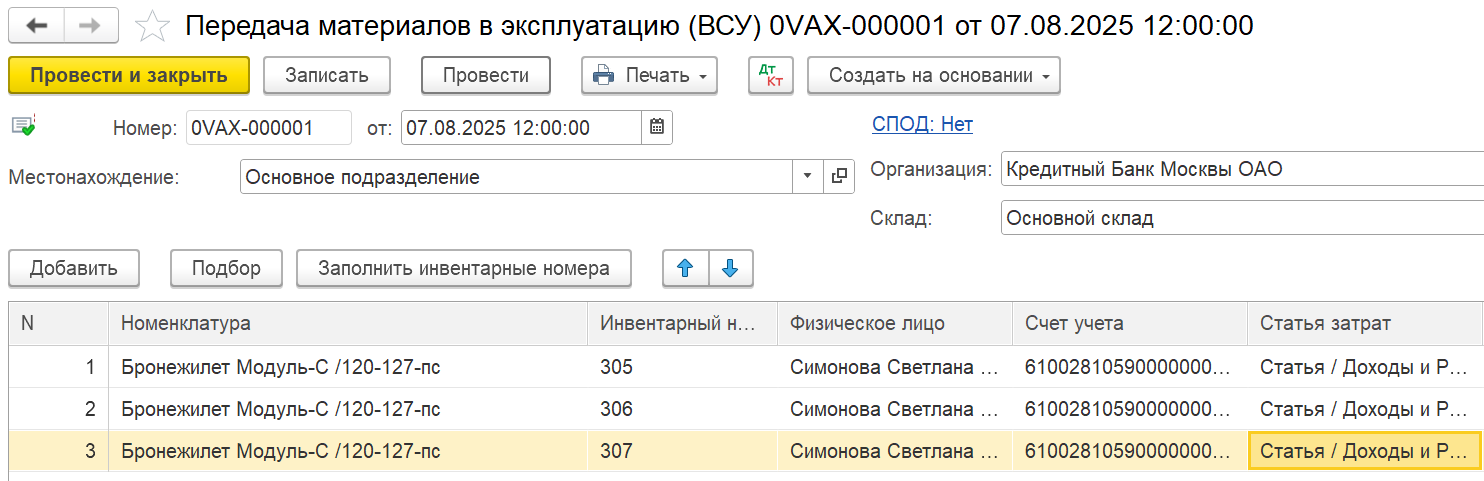Click the Номер input field
Viewport: 1484px width, 481px height.
pos(268,128)
